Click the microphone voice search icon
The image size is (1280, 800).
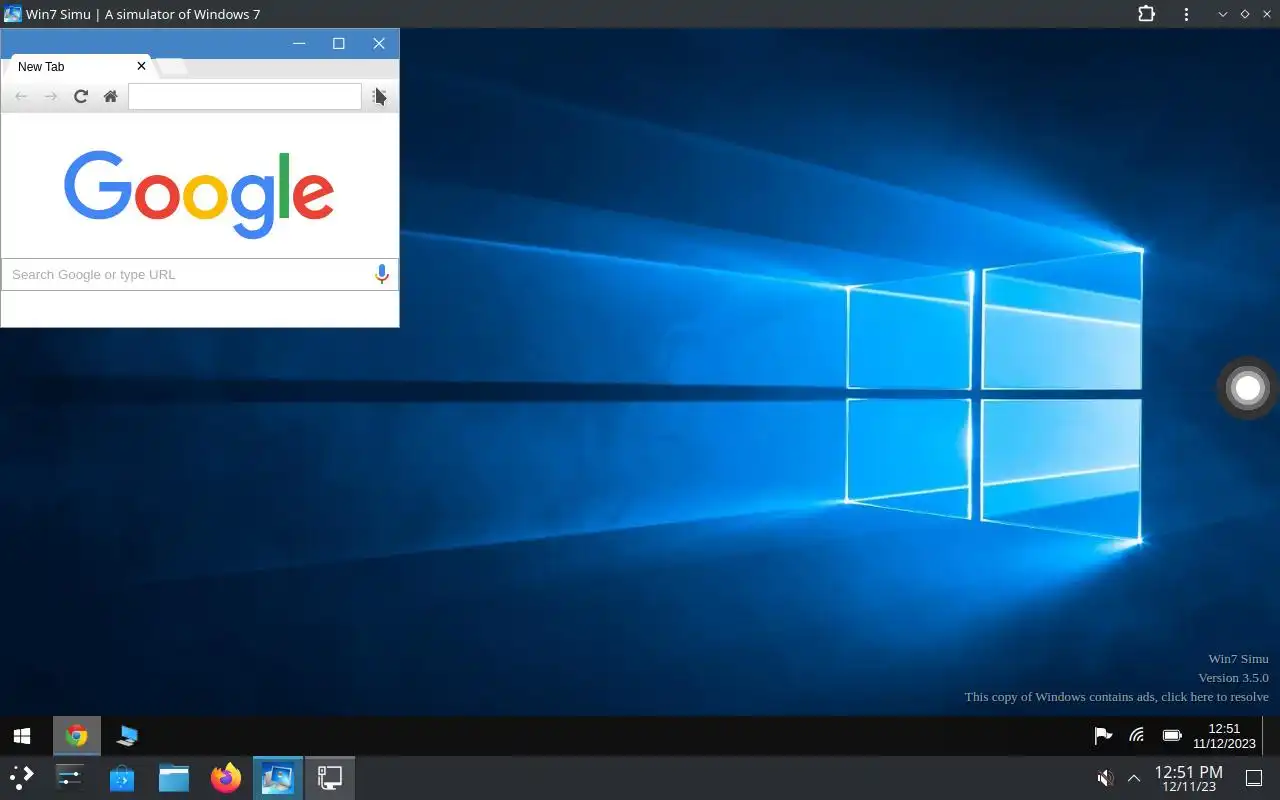click(x=381, y=274)
